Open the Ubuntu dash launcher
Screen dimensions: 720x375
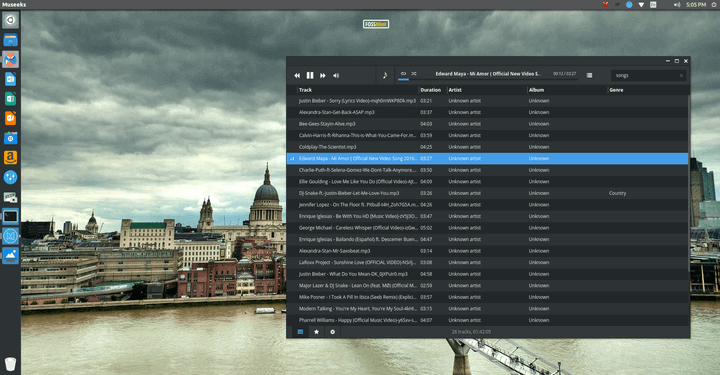[x=10, y=20]
